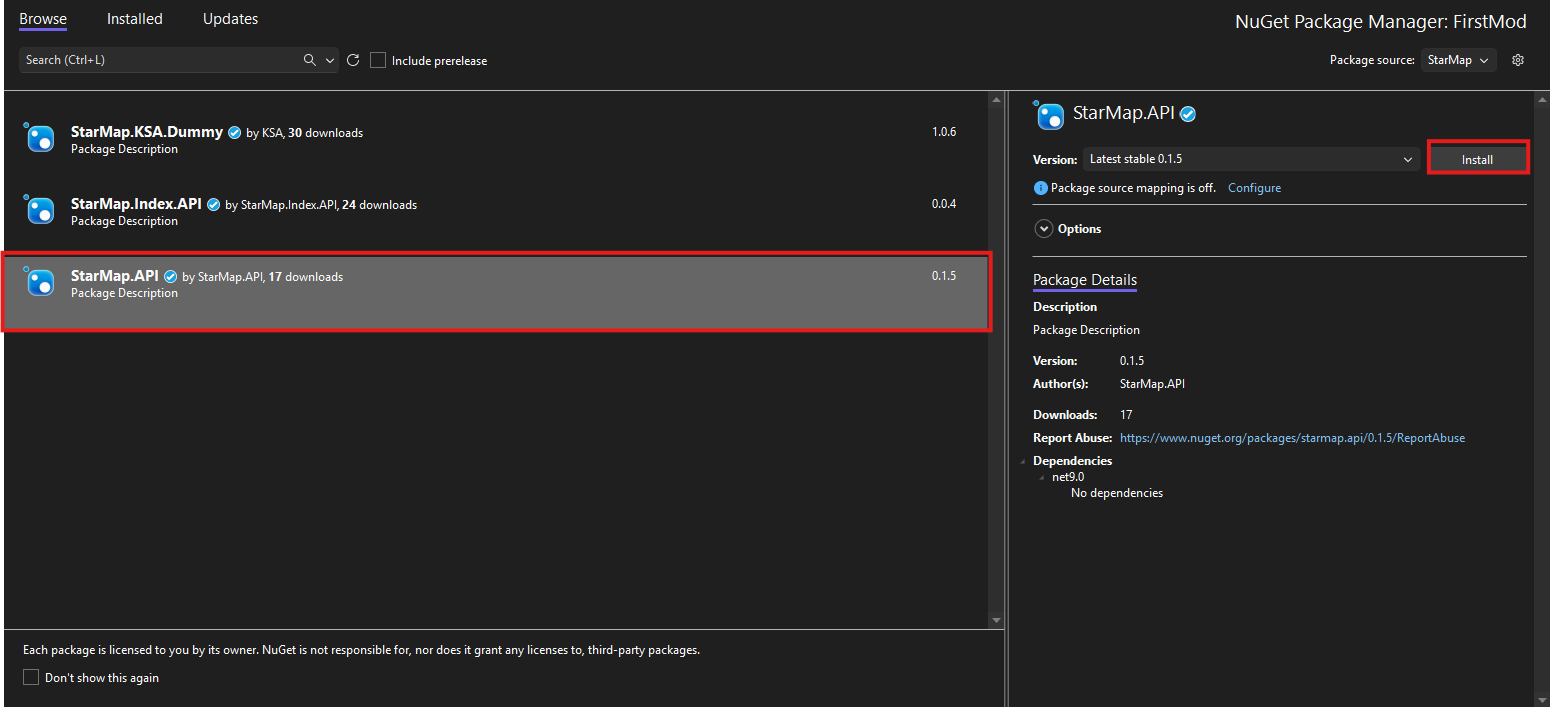Click the Install button
The width and height of the screenshot is (1550, 707).
click(x=1477, y=159)
